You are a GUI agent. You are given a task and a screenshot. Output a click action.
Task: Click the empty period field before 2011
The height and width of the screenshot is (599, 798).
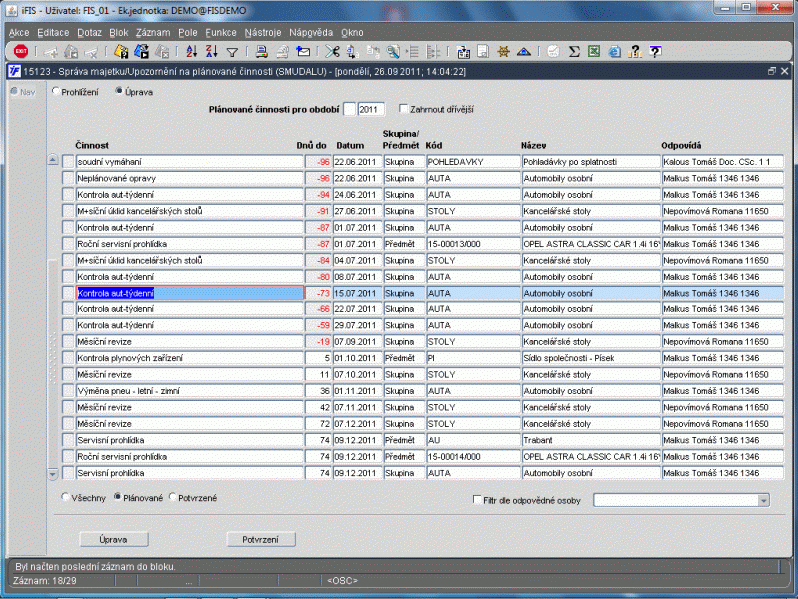(x=349, y=109)
